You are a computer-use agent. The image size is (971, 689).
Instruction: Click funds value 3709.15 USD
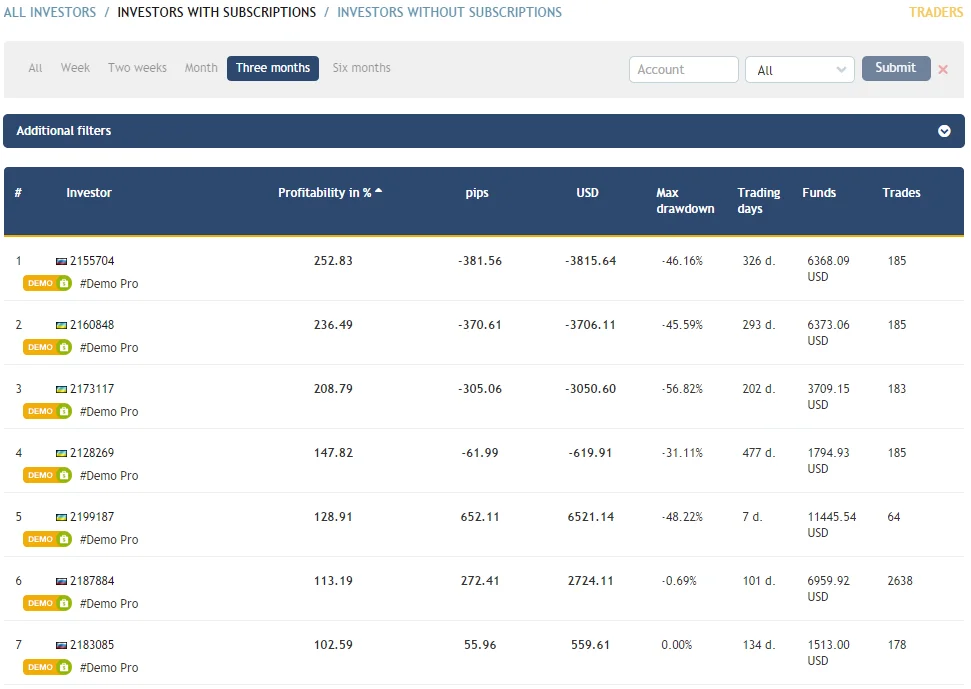click(x=829, y=396)
